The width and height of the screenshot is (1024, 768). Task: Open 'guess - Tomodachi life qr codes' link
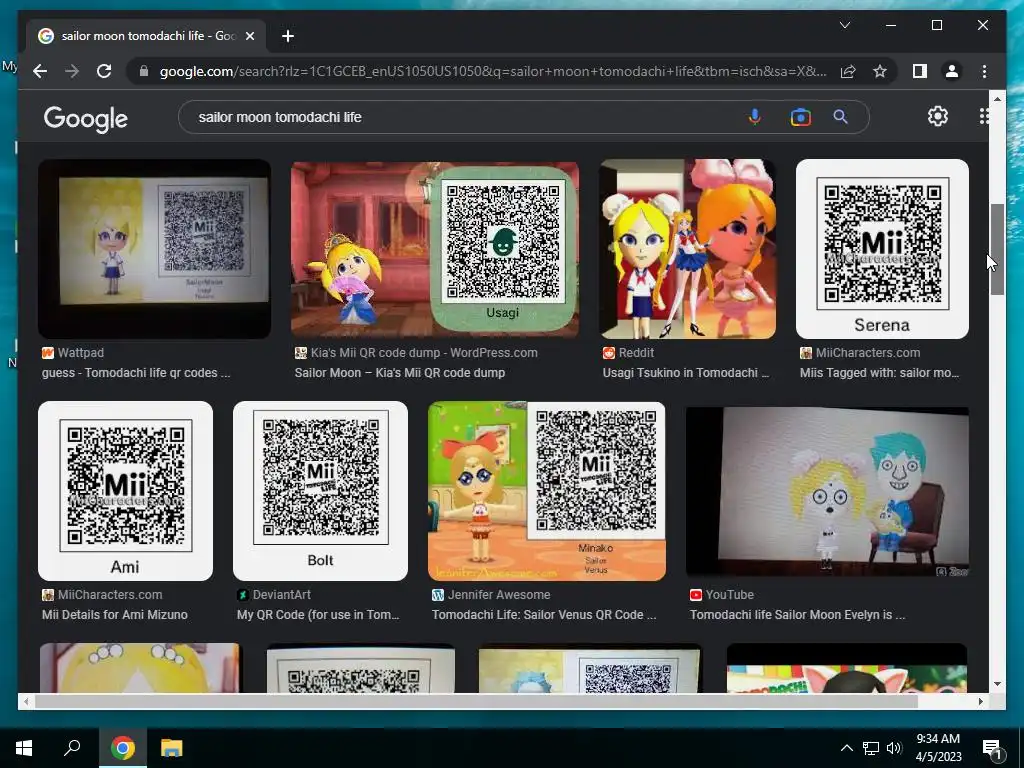point(136,373)
